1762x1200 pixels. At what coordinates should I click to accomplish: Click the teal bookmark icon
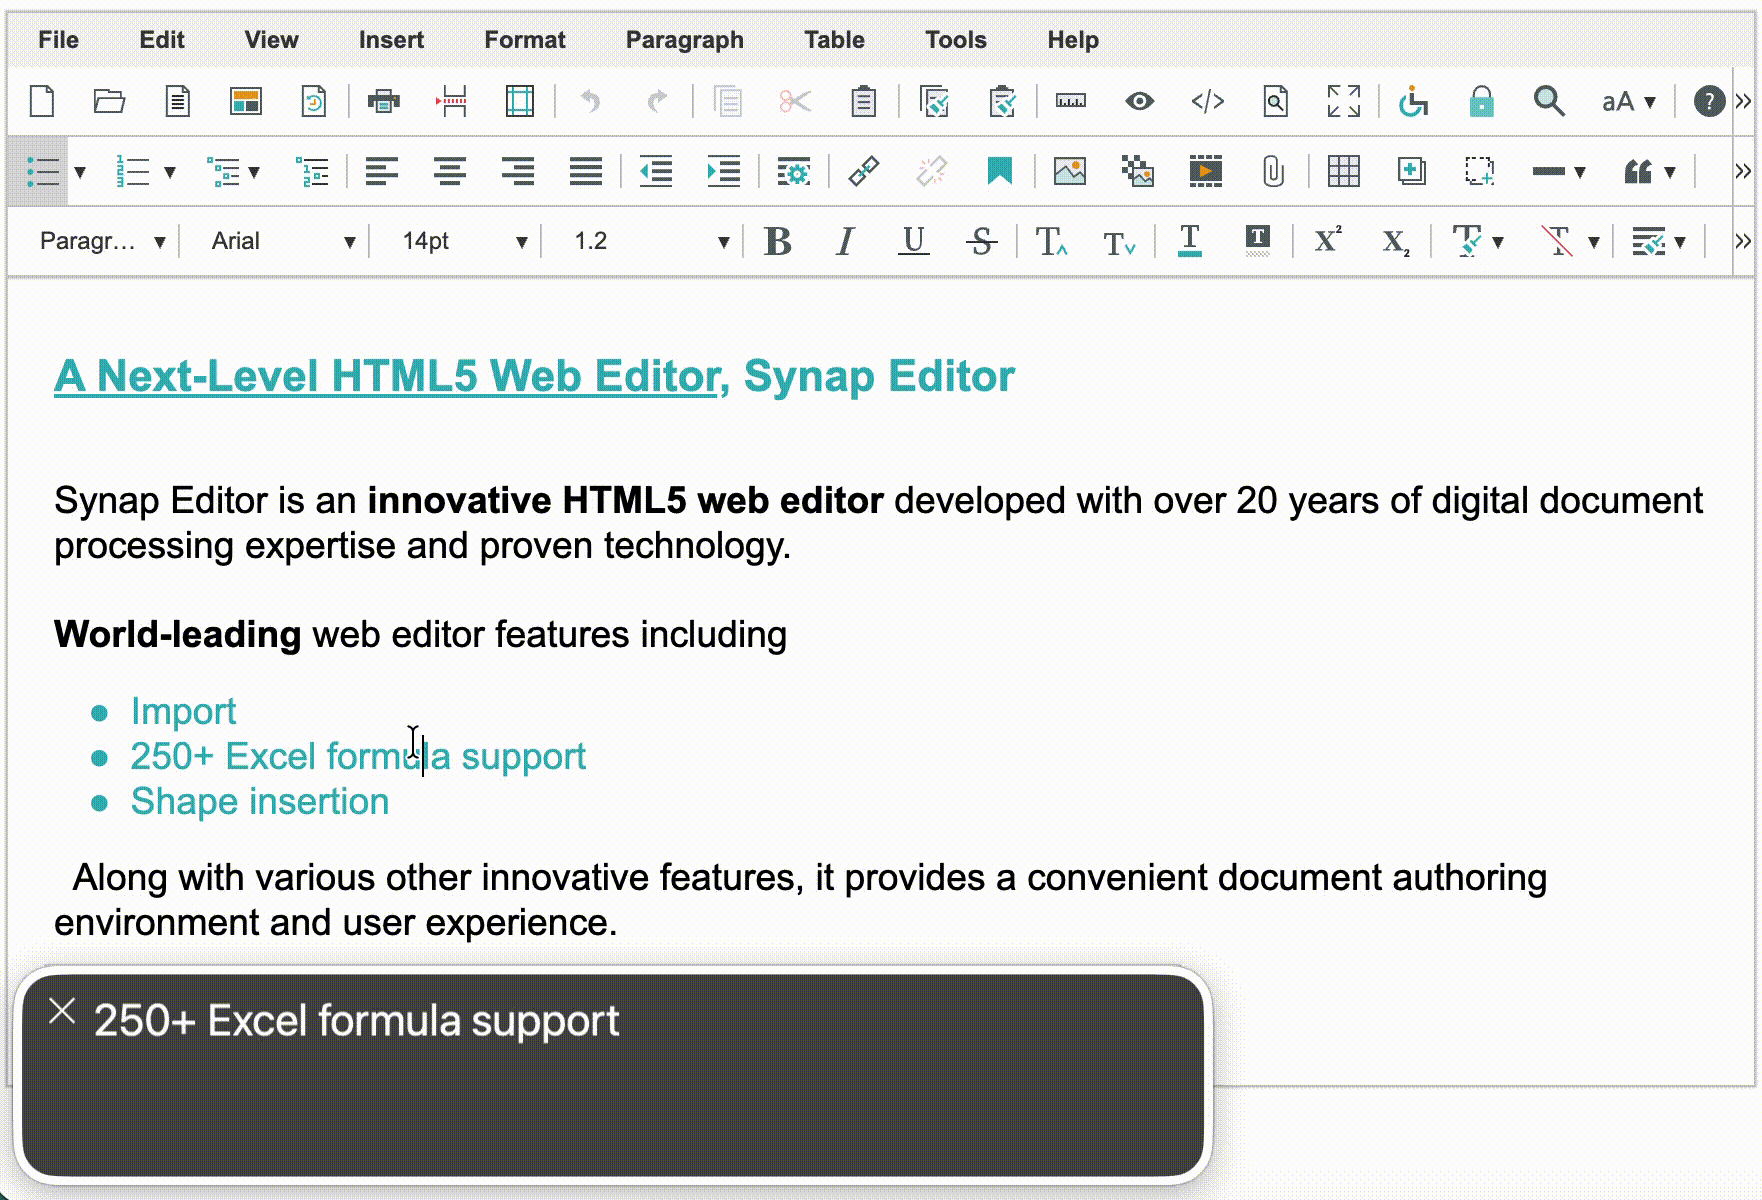(x=999, y=172)
